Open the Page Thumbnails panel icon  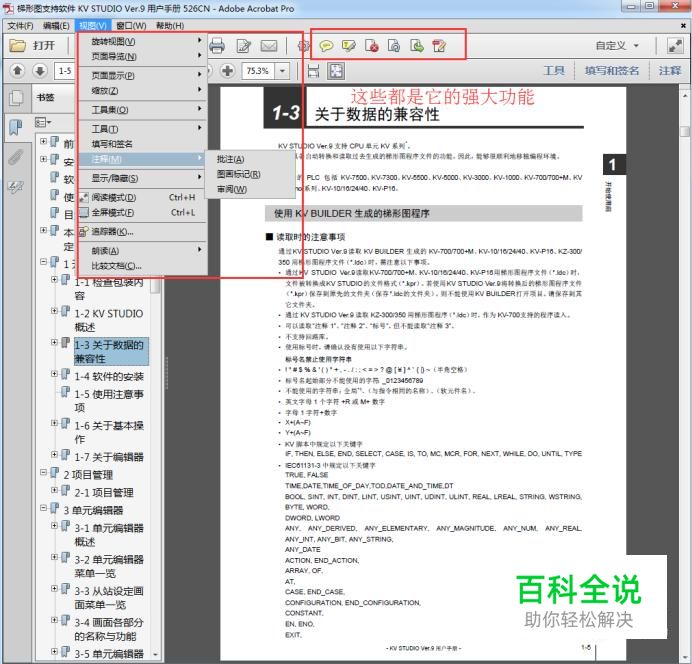[16, 98]
